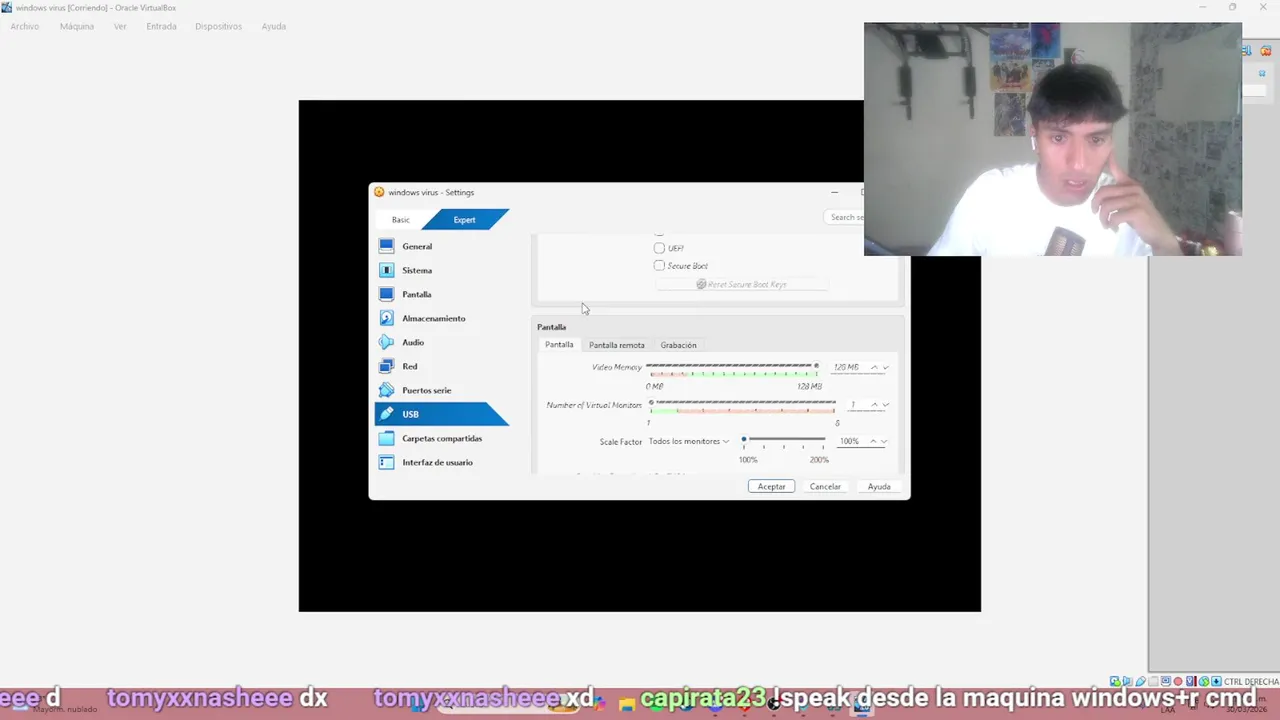Open the Máquina menu
The height and width of the screenshot is (720, 1280).
pyautogui.click(x=77, y=26)
